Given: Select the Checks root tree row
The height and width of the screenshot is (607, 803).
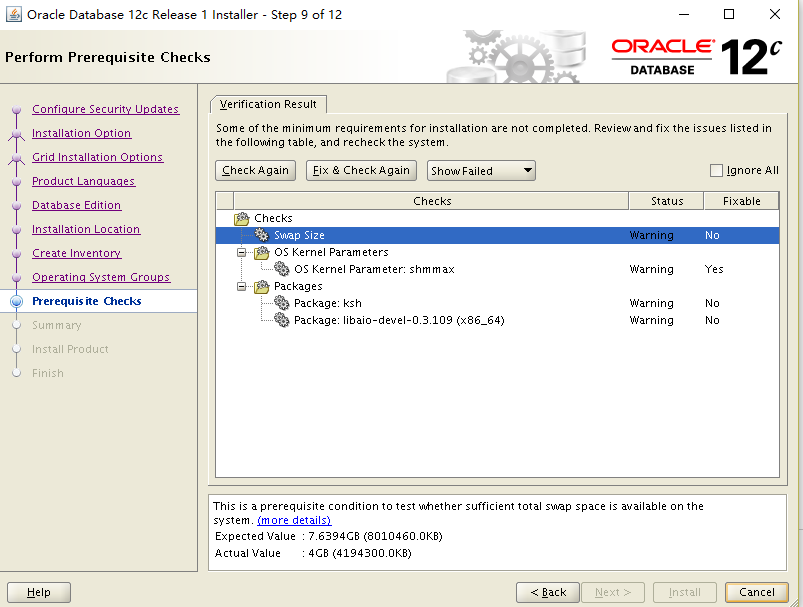Looking at the screenshot, I should pos(497,218).
